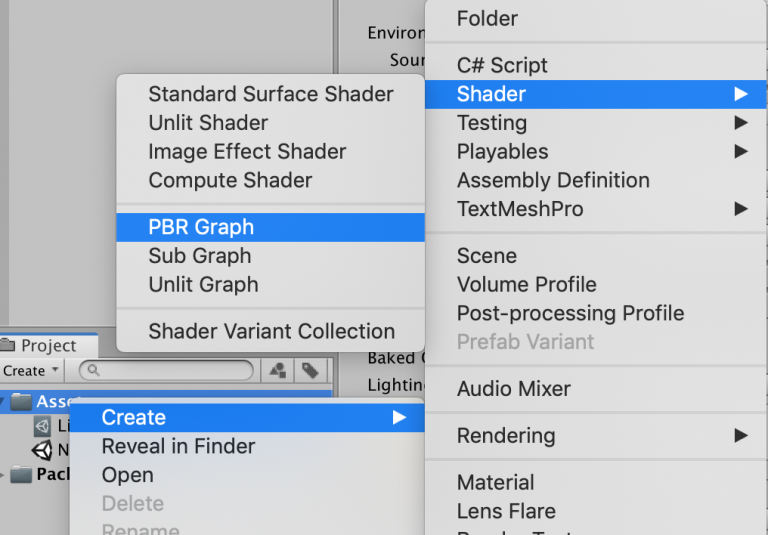Click the search-by-label tag icon
This screenshot has width=768, height=535.
(x=310, y=370)
